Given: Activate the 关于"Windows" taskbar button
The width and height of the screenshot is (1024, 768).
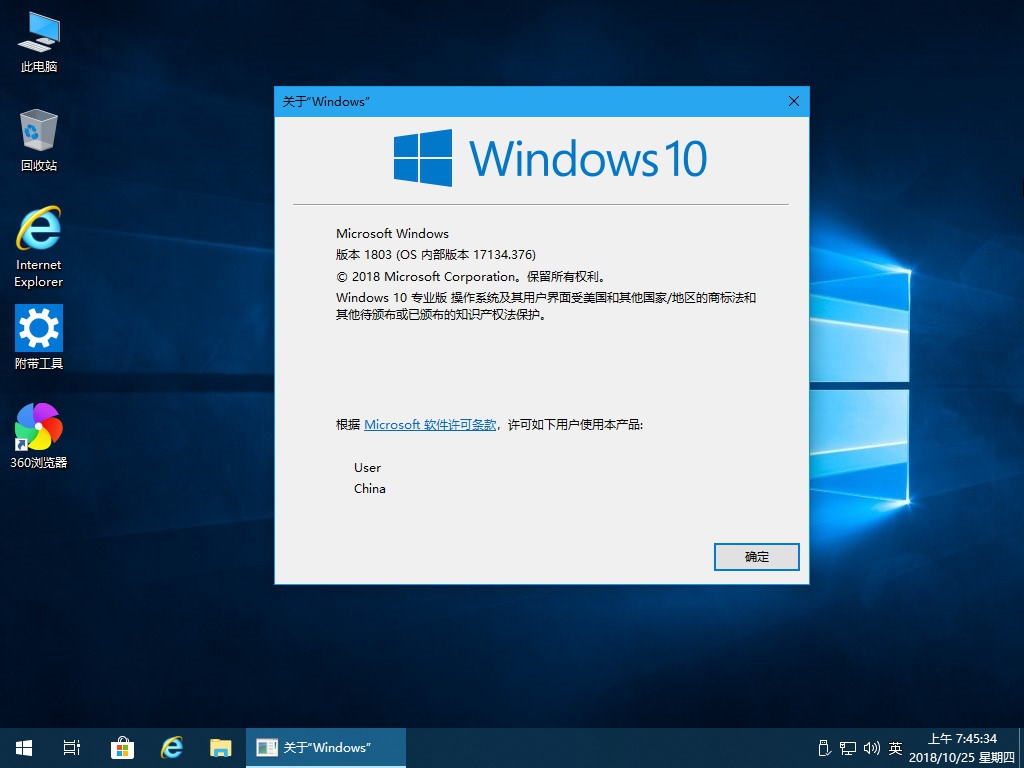Looking at the screenshot, I should pyautogui.click(x=326, y=748).
